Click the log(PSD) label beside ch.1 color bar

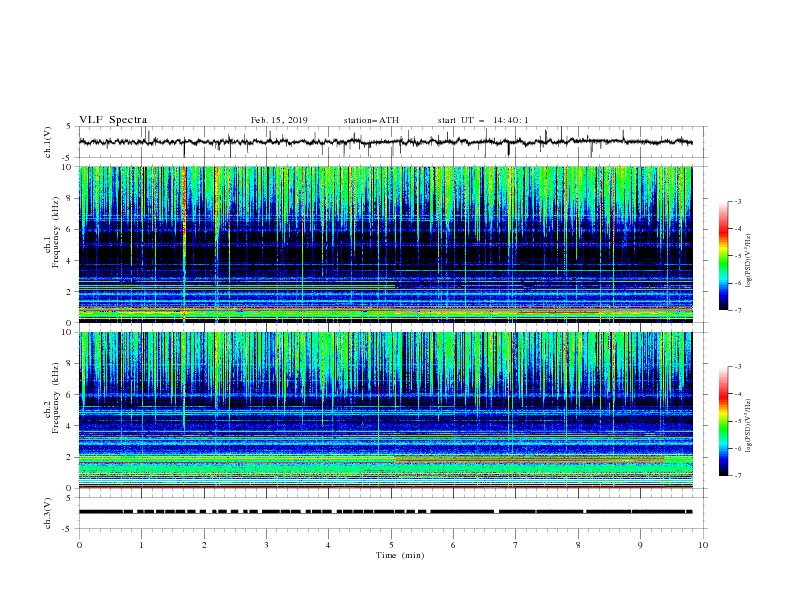point(749,261)
